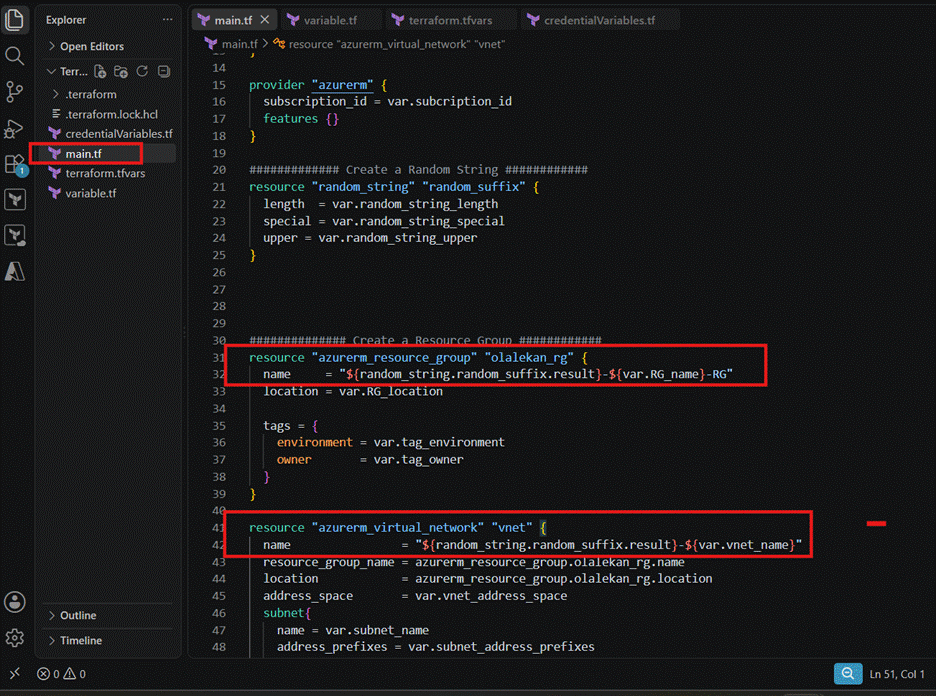
Task: Select main.tf in the file tree
Action: click(x=84, y=153)
